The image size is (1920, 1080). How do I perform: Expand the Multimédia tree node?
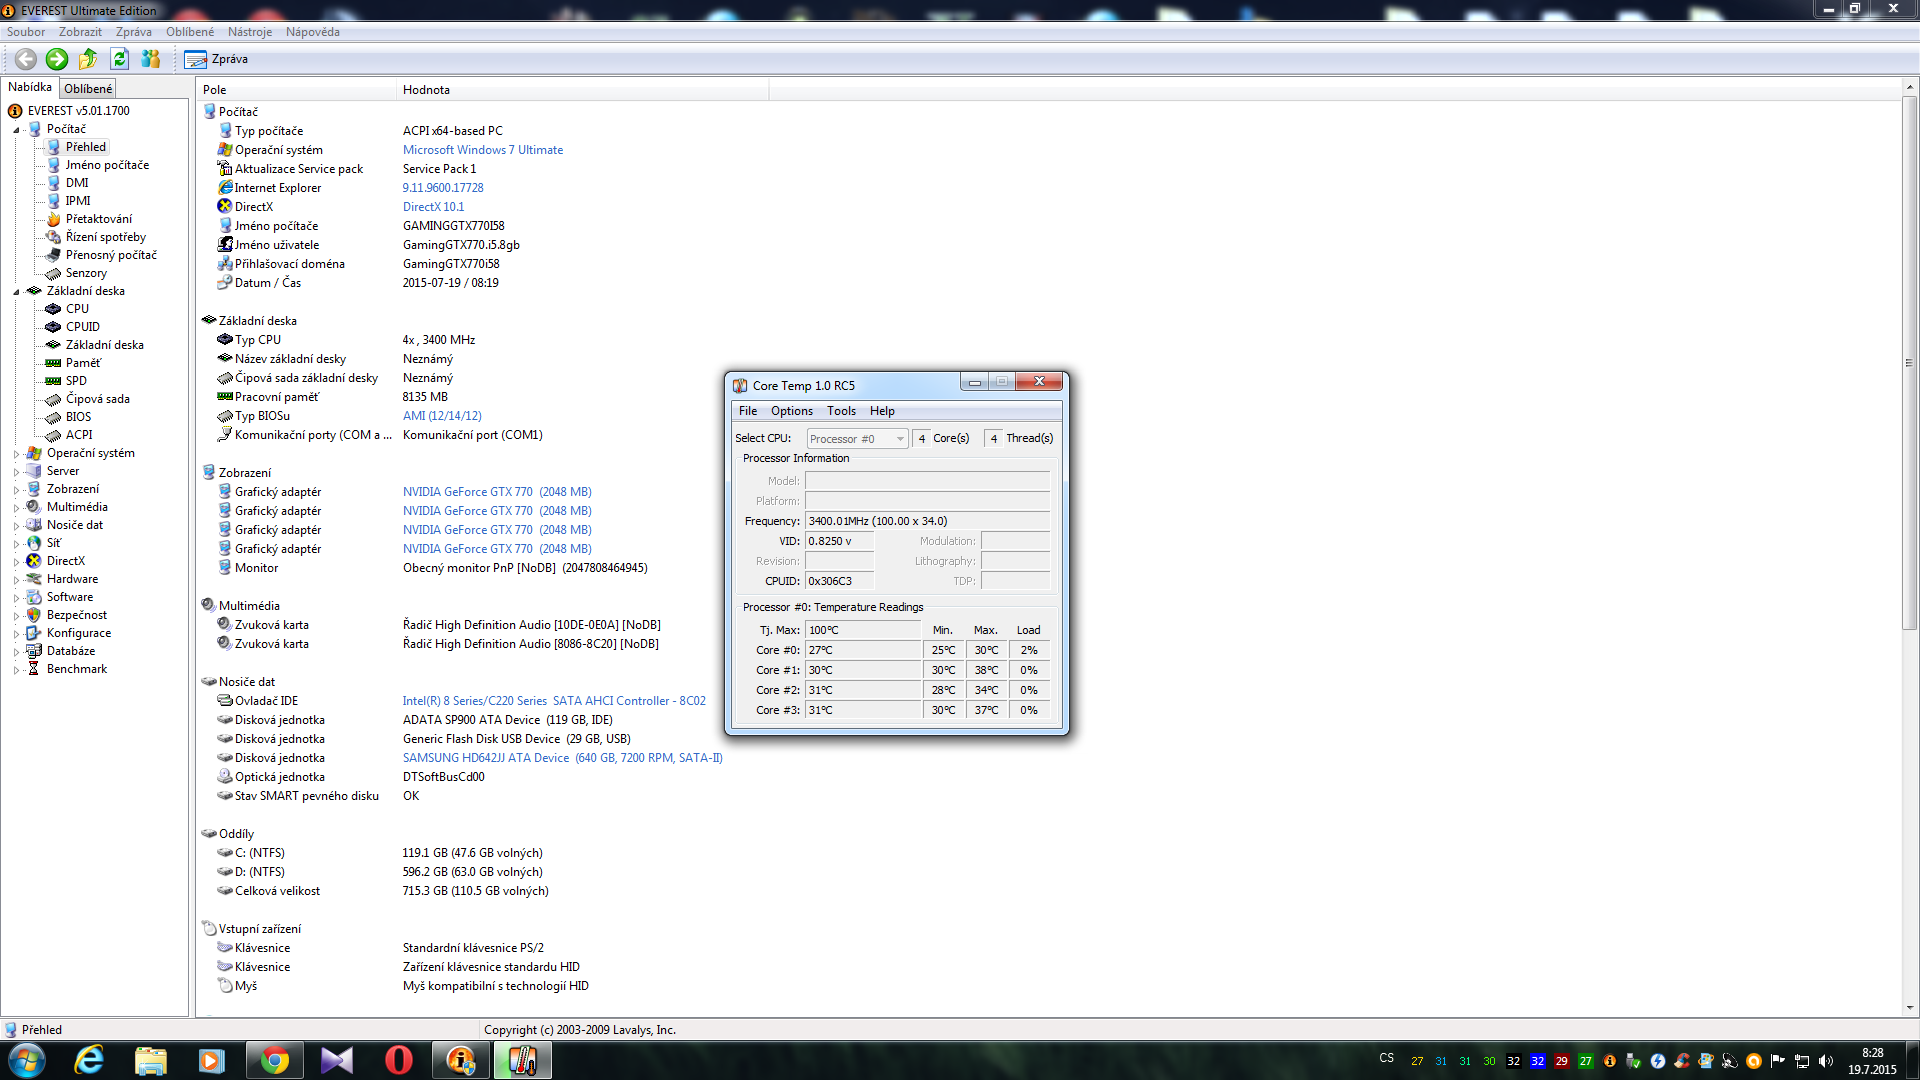(16, 508)
